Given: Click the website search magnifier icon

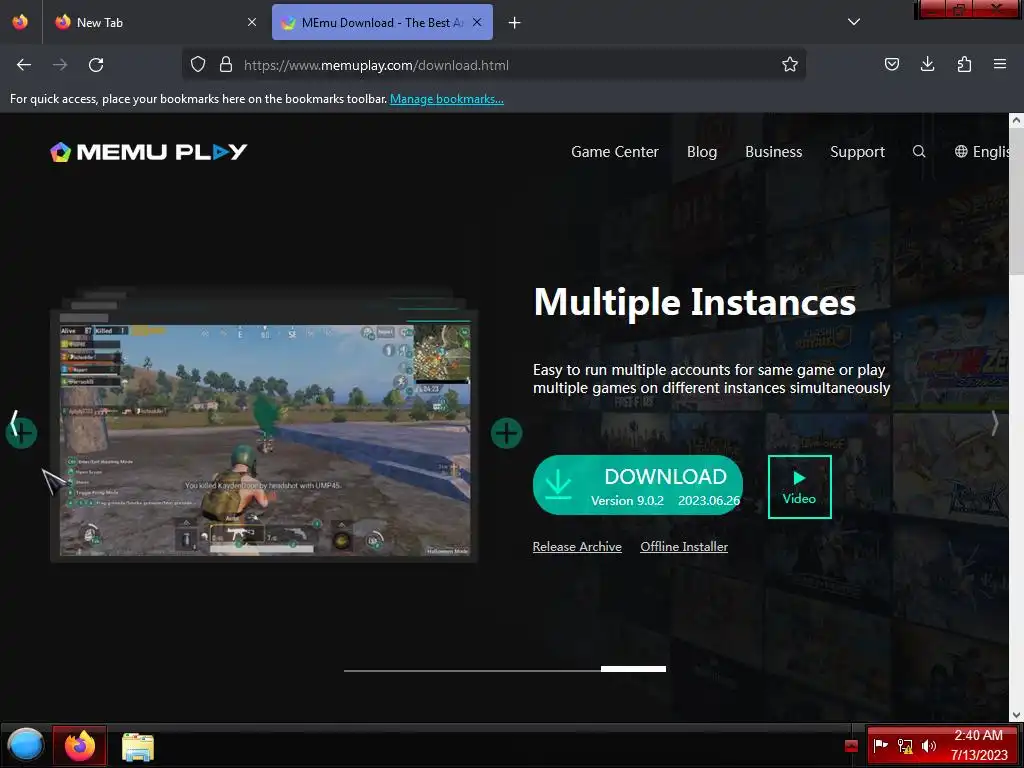Looking at the screenshot, I should tap(919, 152).
